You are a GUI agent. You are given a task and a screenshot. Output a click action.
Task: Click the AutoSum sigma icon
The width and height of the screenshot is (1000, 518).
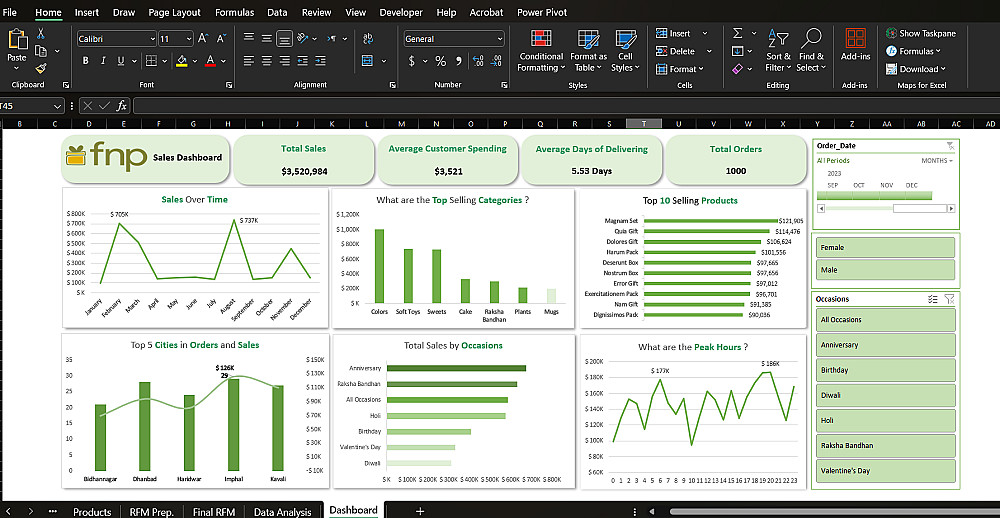(738, 33)
